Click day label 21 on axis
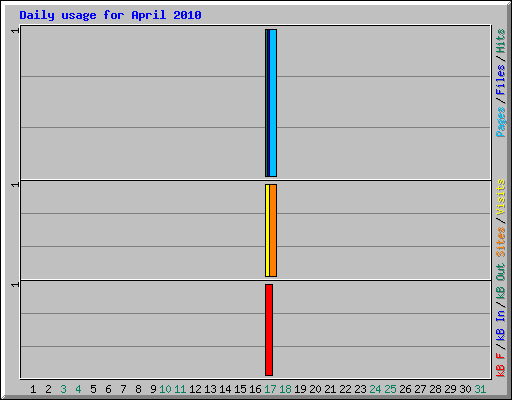This screenshot has height=400, width=512. point(330,389)
